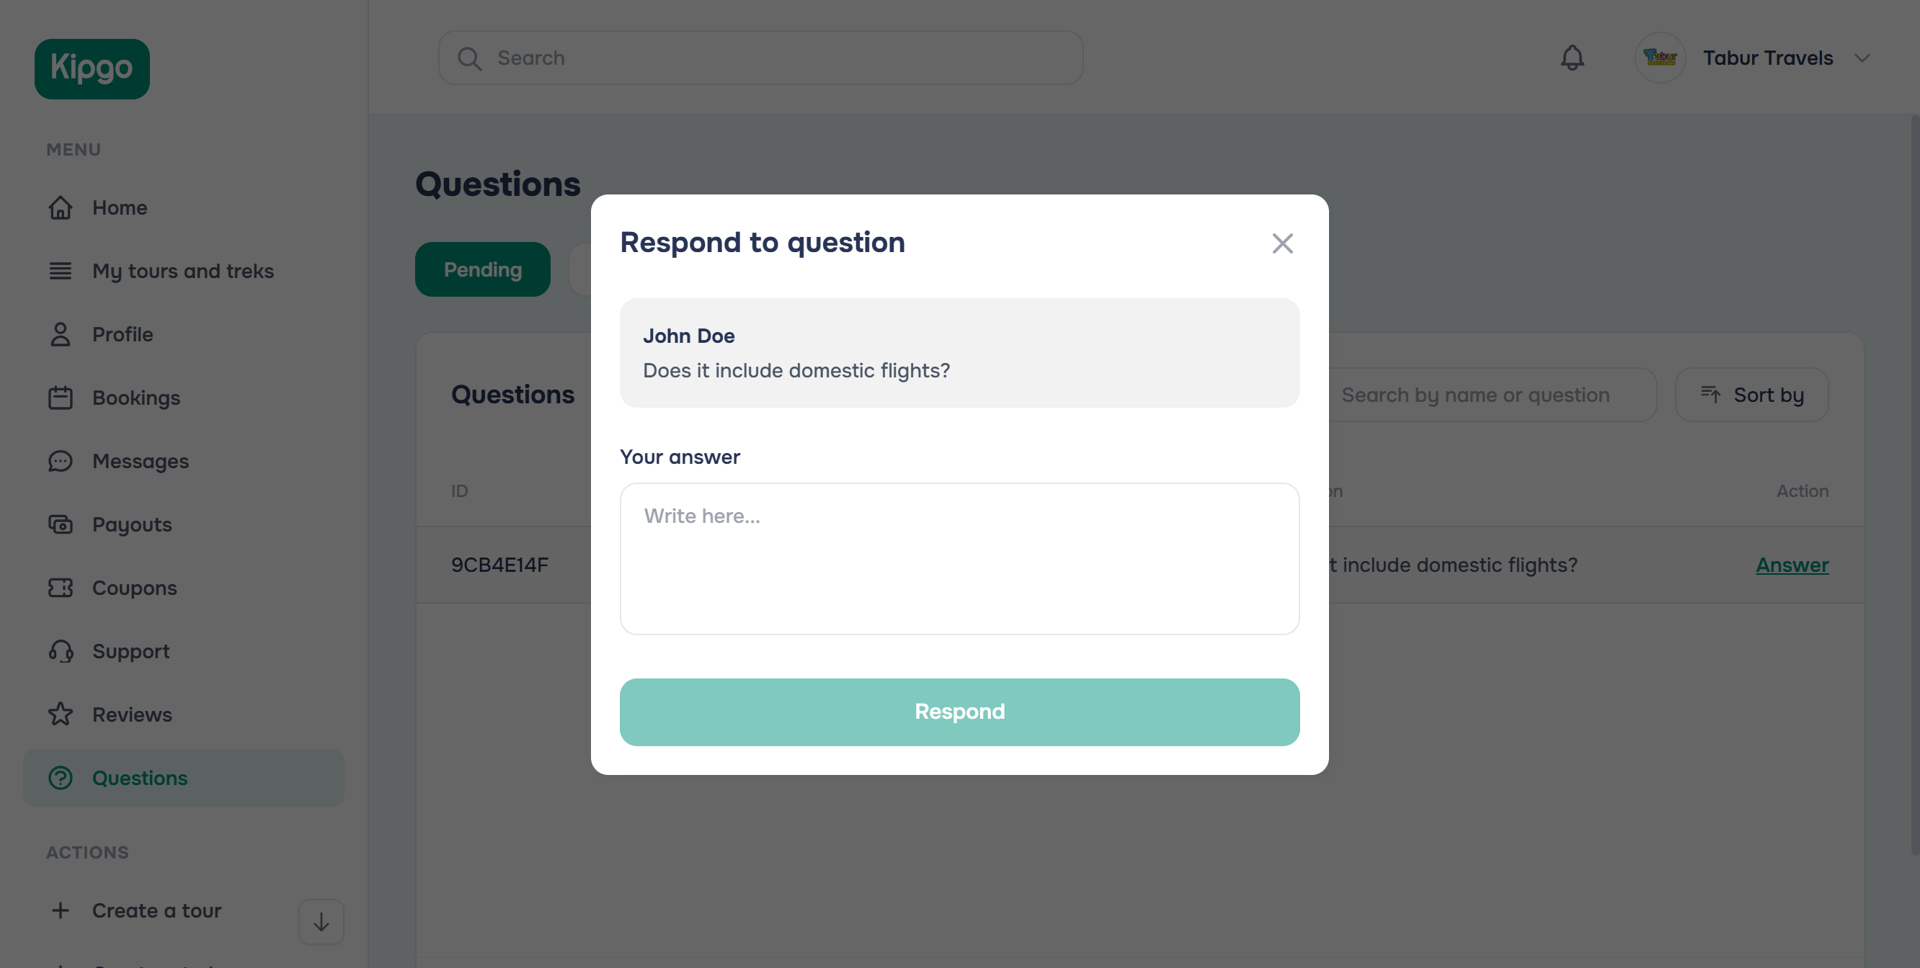Click the Coupons ticket icon
The height and width of the screenshot is (968, 1920).
61,588
